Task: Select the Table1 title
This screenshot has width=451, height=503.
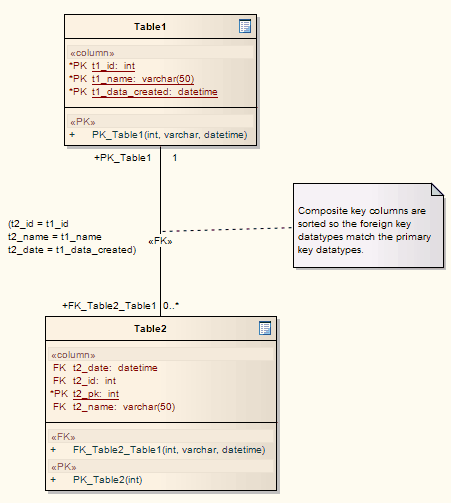Action: point(150,27)
